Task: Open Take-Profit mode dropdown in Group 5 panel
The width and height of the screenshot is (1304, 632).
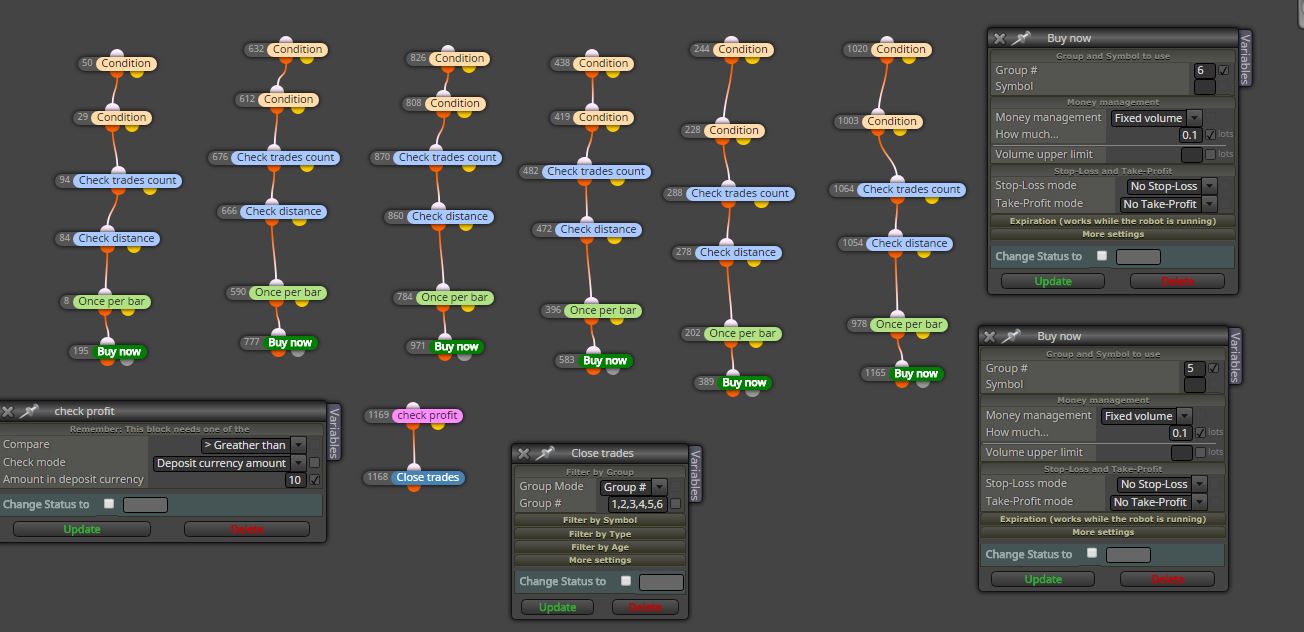Action: coord(1157,502)
